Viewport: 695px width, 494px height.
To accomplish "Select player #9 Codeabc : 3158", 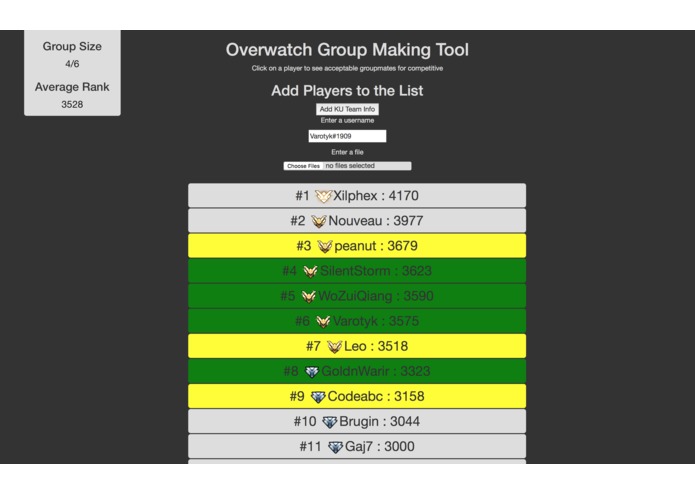I will click(357, 396).
